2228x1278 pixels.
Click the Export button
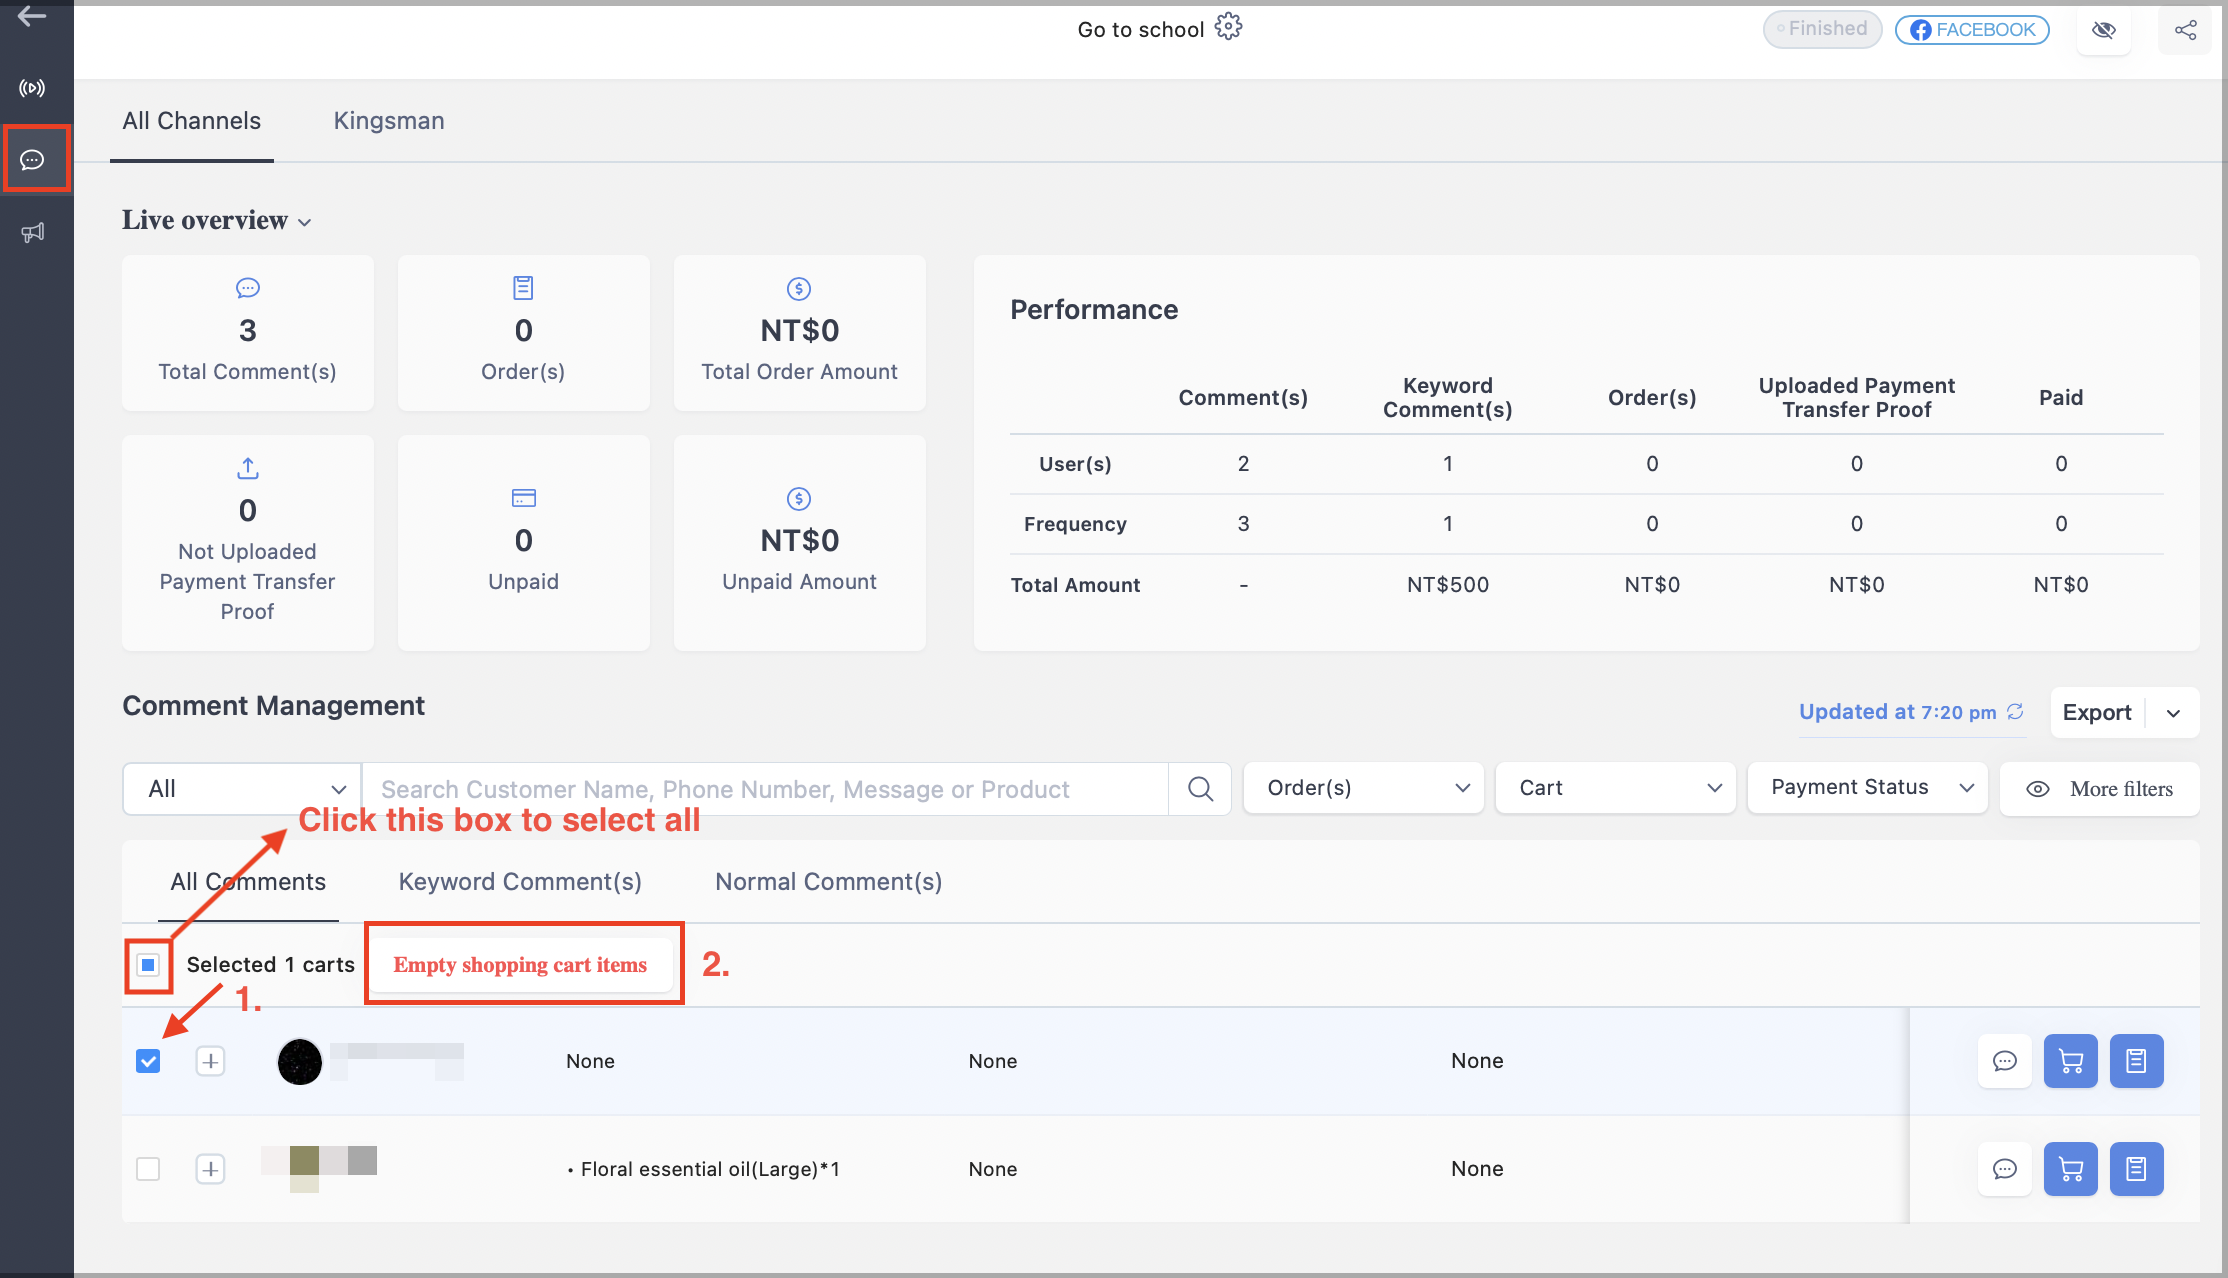[2097, 713]
